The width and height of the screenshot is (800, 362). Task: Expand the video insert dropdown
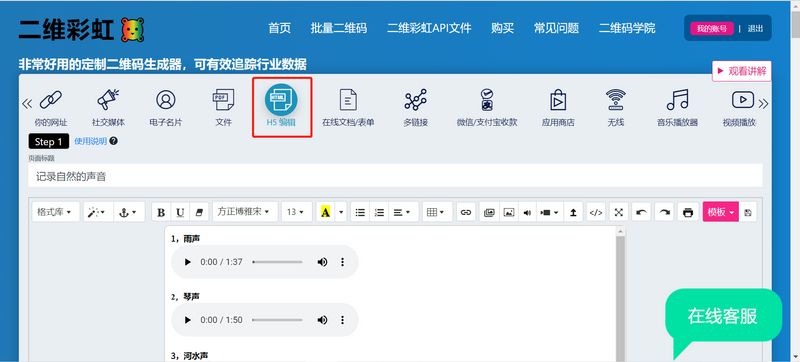(x=549, y=212)
